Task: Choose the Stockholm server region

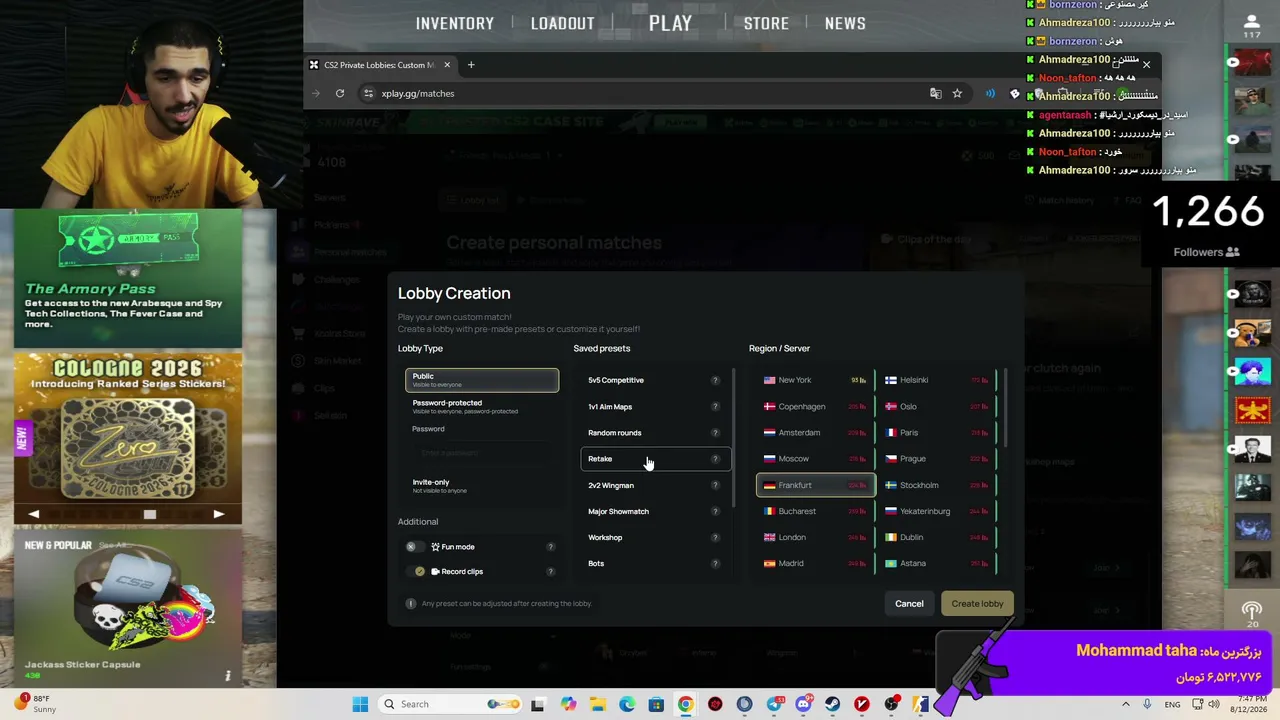Action: tap(938, 485)
